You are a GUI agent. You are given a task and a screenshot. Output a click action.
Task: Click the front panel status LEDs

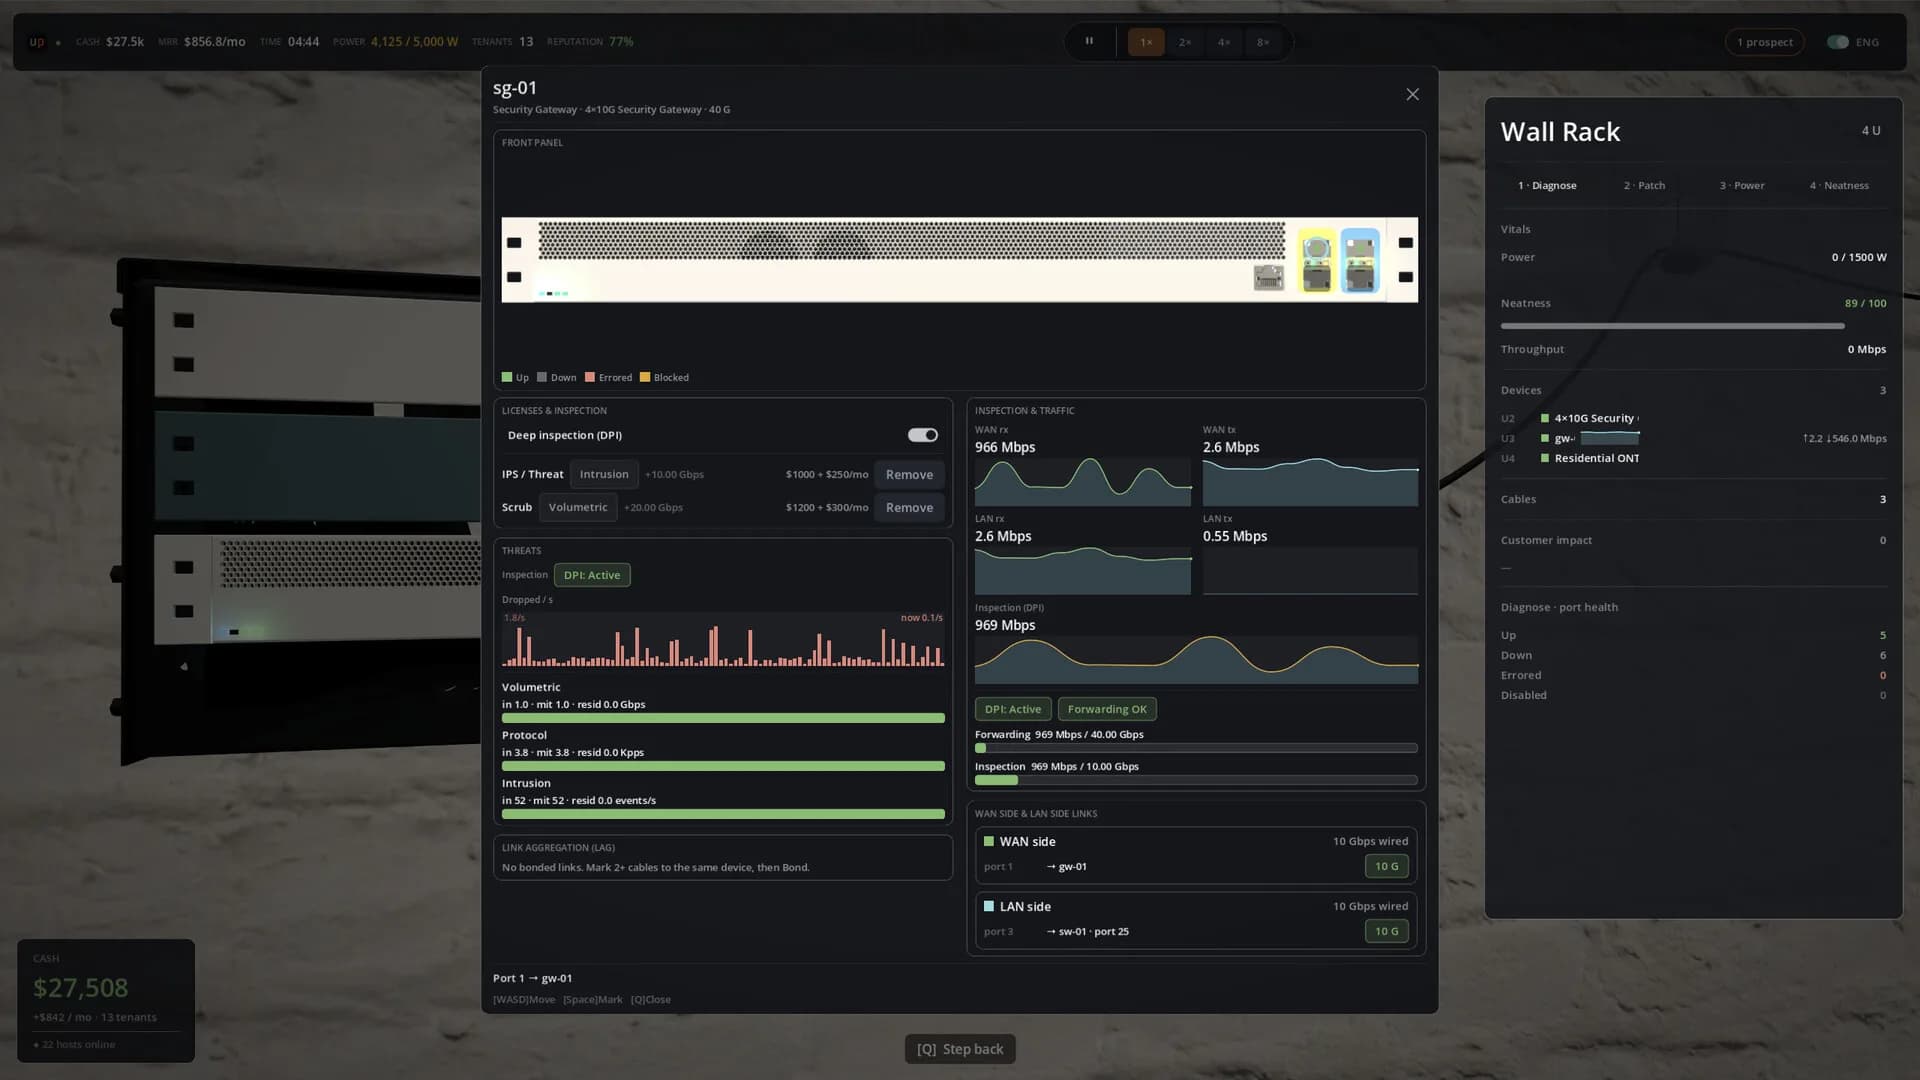point(554,293)
